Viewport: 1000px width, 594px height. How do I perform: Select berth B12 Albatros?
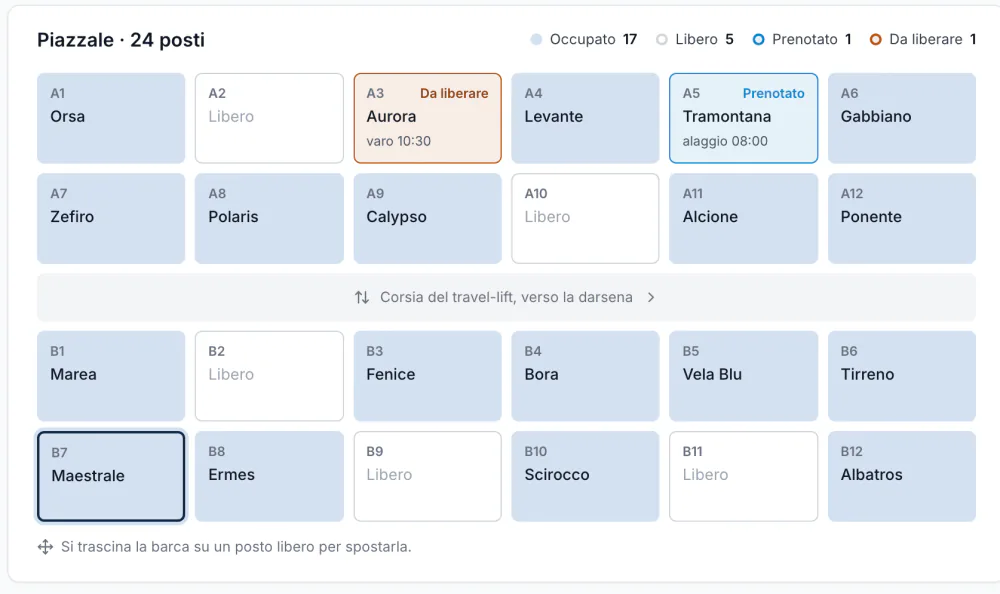click(x=902, y=477)
